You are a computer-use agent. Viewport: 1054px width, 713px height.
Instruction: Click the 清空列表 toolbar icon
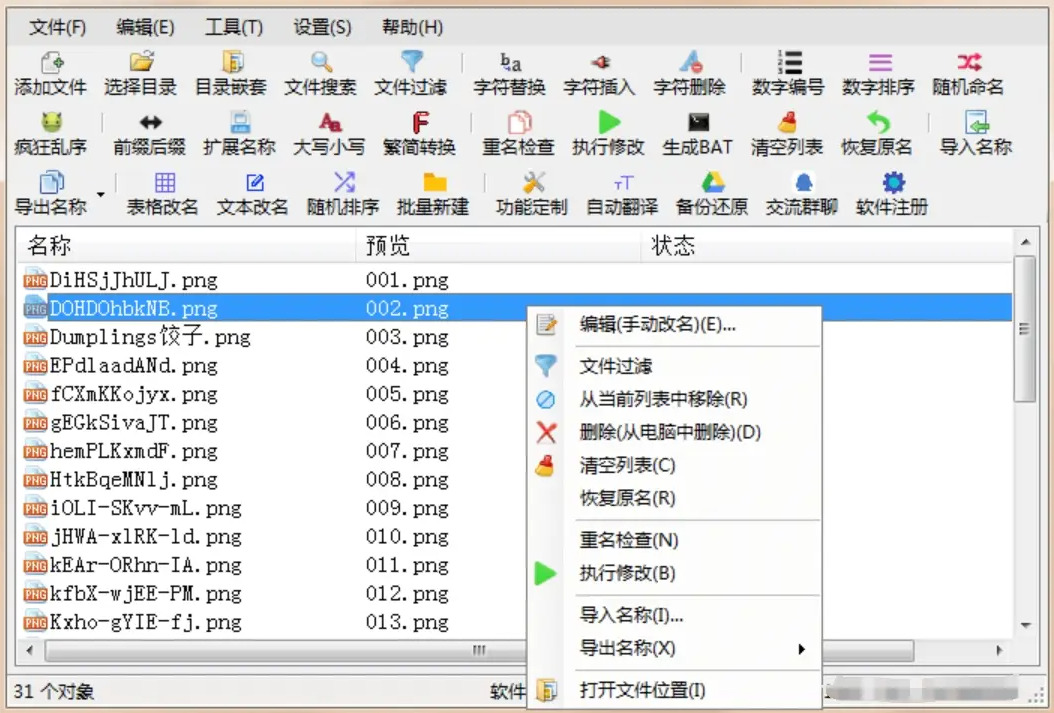coord(787,122)
